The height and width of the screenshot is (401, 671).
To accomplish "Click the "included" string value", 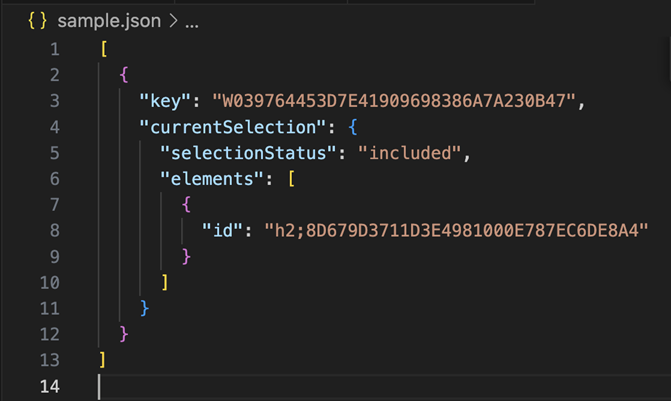I will [410, 153].
